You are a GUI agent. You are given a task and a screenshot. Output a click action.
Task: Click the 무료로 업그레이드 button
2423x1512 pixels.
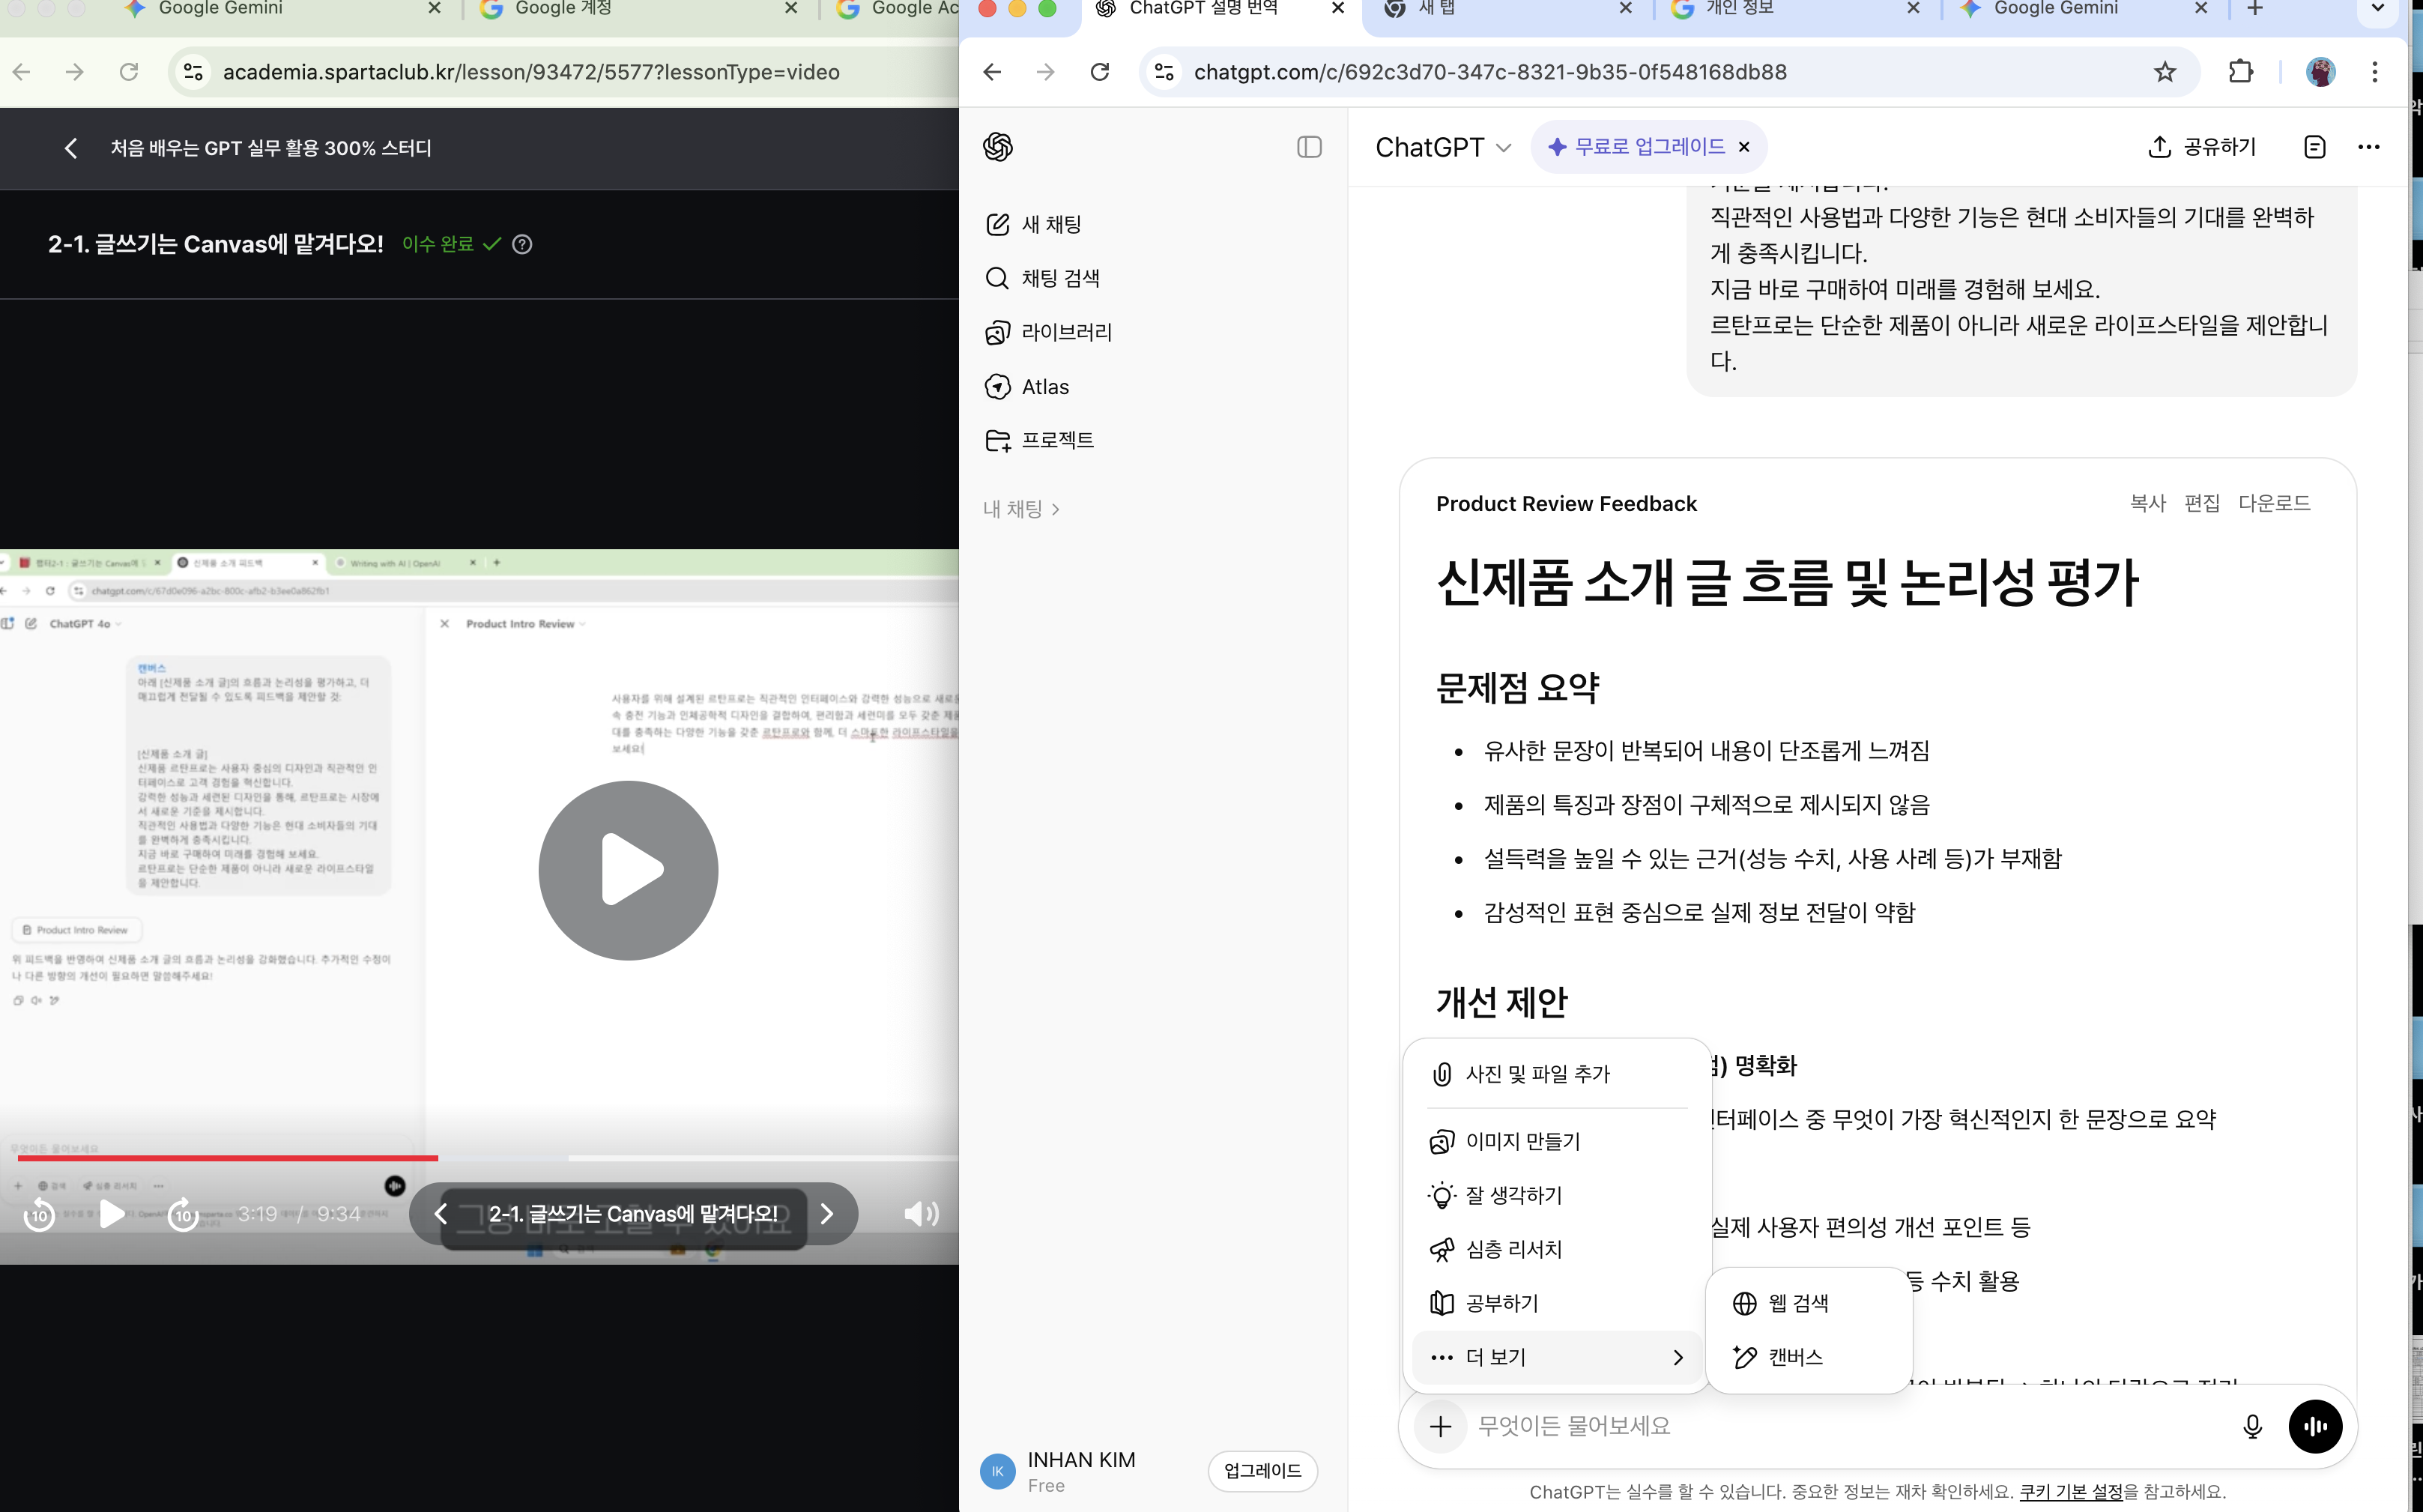tap(1636, 147)
